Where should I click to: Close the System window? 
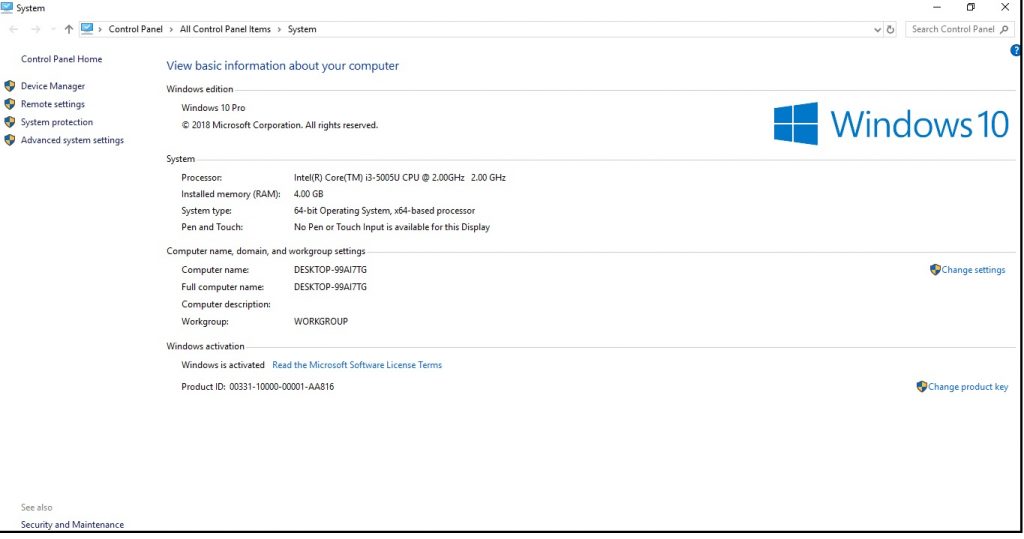(x=1005, y=7)
